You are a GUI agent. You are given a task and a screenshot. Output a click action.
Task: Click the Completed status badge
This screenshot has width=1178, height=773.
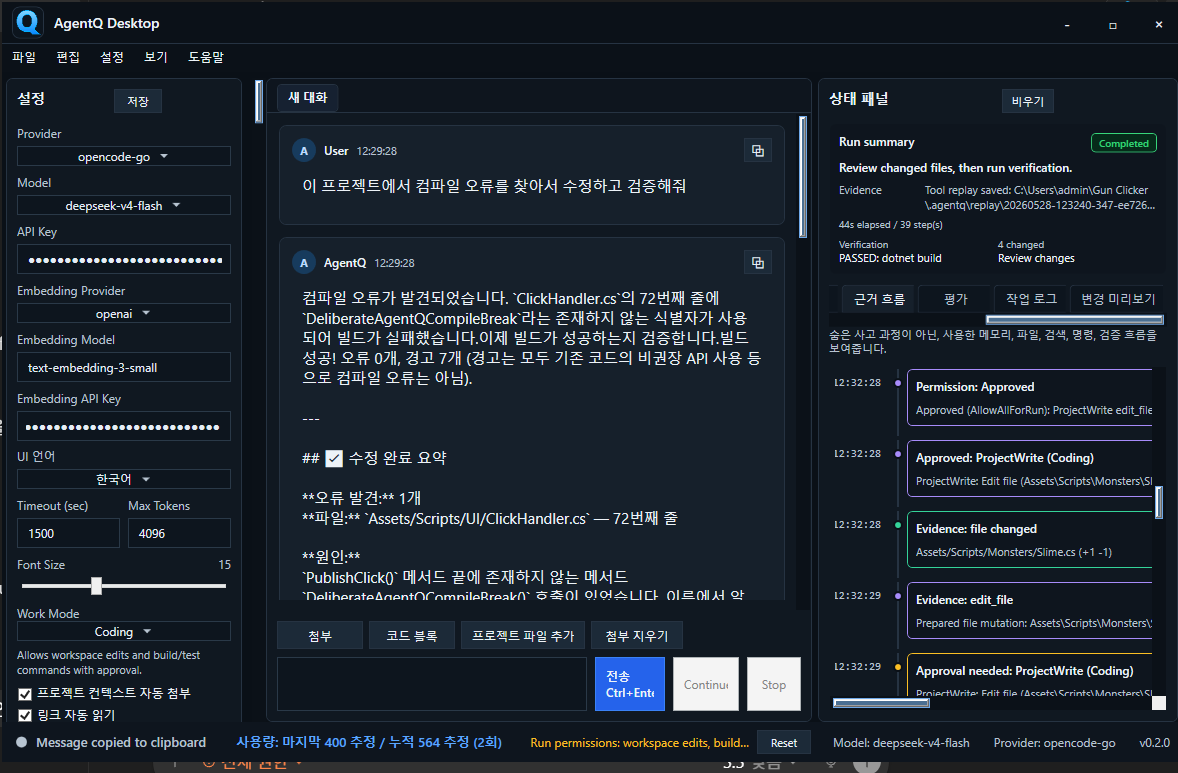(x=1123, y=143)
